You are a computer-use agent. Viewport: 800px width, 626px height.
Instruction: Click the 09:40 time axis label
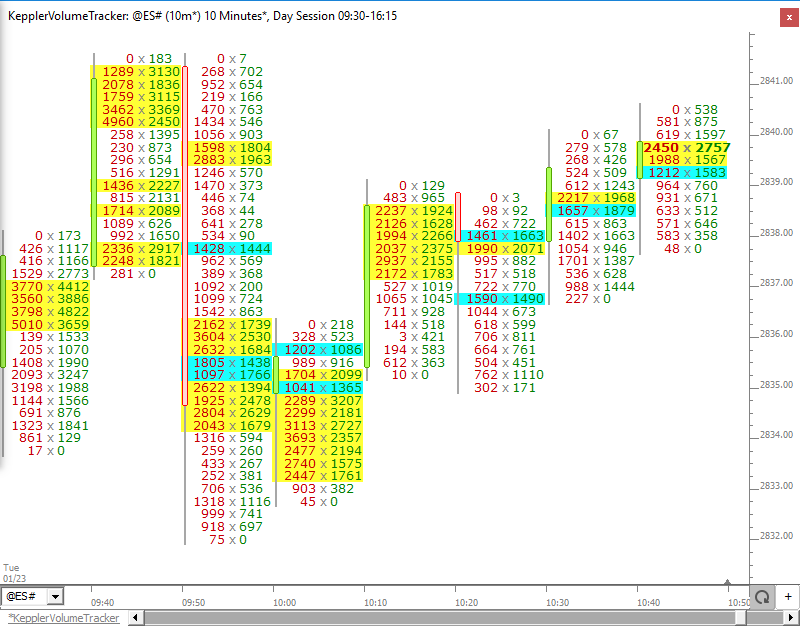pyautogui.click(x=101, y=603)
